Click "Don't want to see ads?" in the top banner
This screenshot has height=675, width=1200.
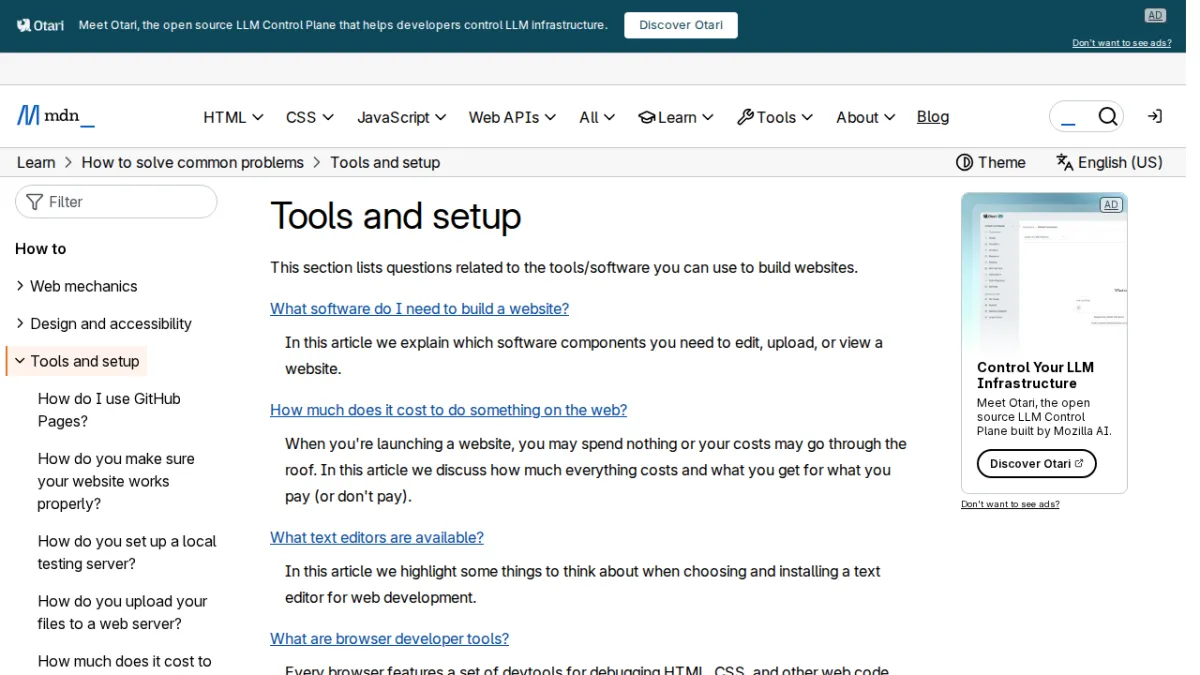coord(1121,43)
